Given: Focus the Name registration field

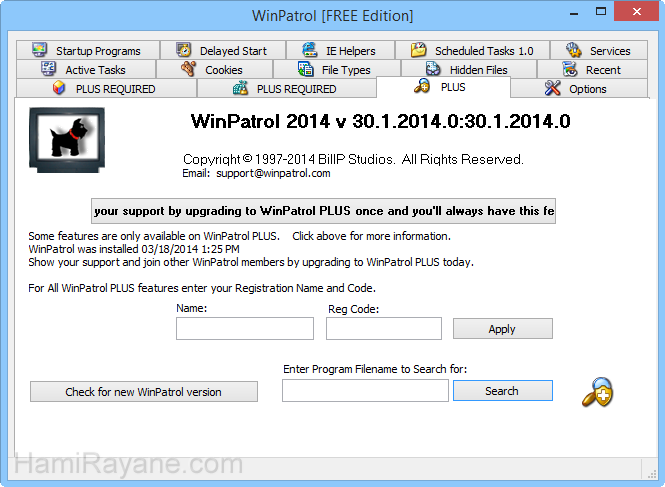Looking at the screenshot, I should [x=245, y=329].
